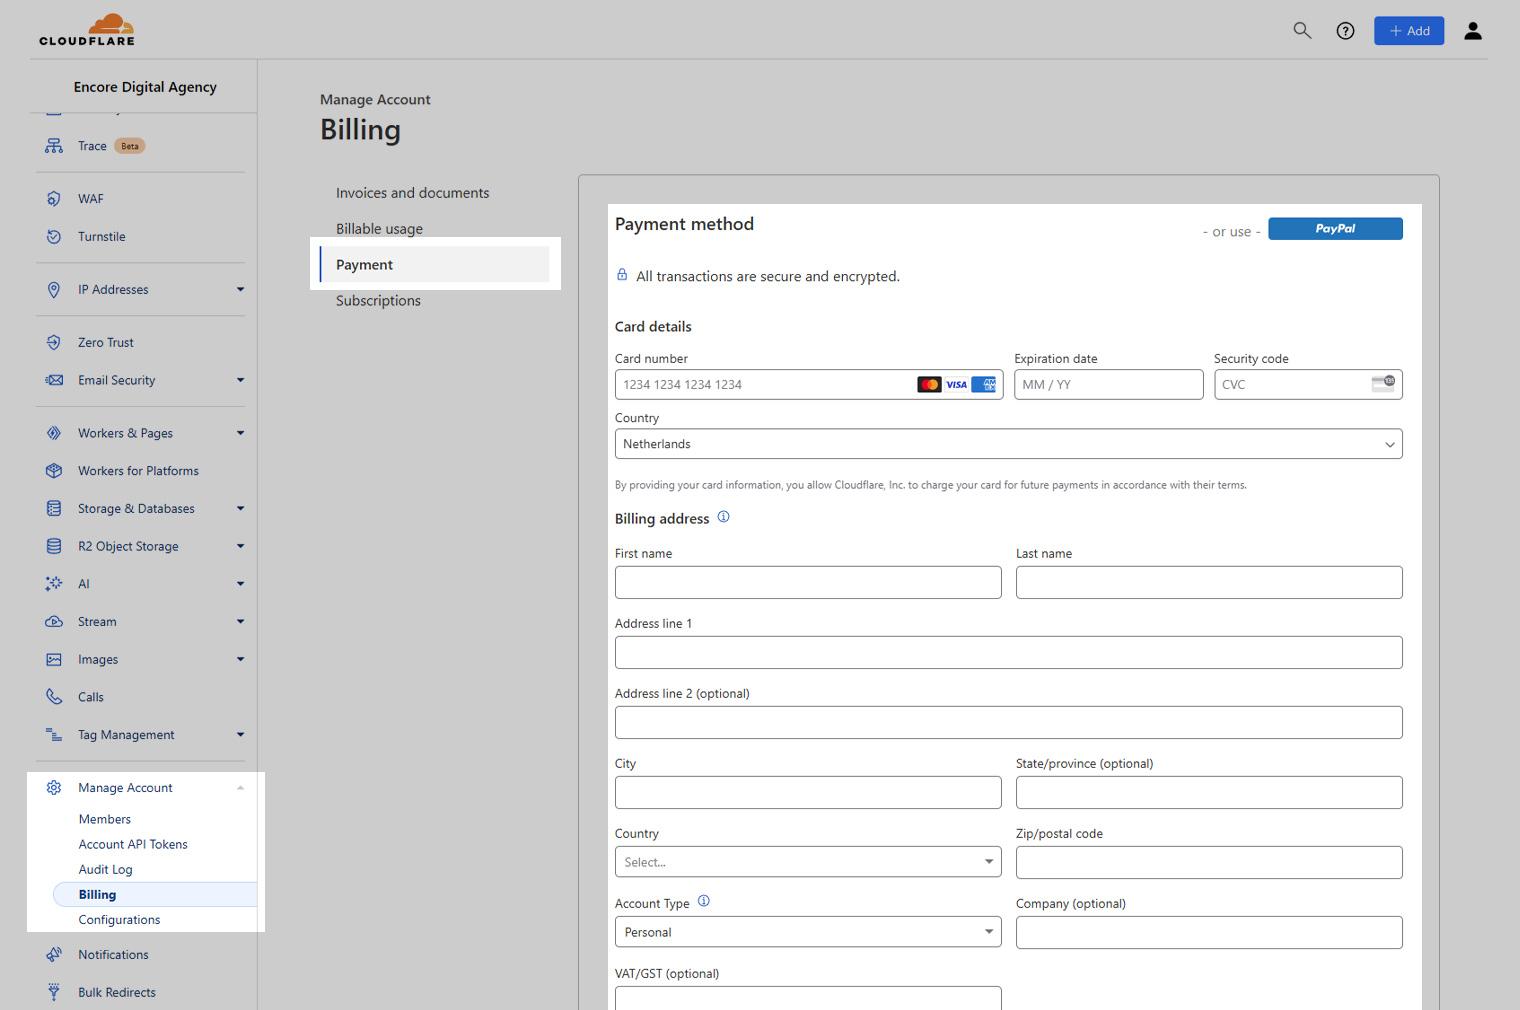The width and height of the screenshot is (1520, 1010).
Task: Click the blue Add button
Action: click(1408, 31)
